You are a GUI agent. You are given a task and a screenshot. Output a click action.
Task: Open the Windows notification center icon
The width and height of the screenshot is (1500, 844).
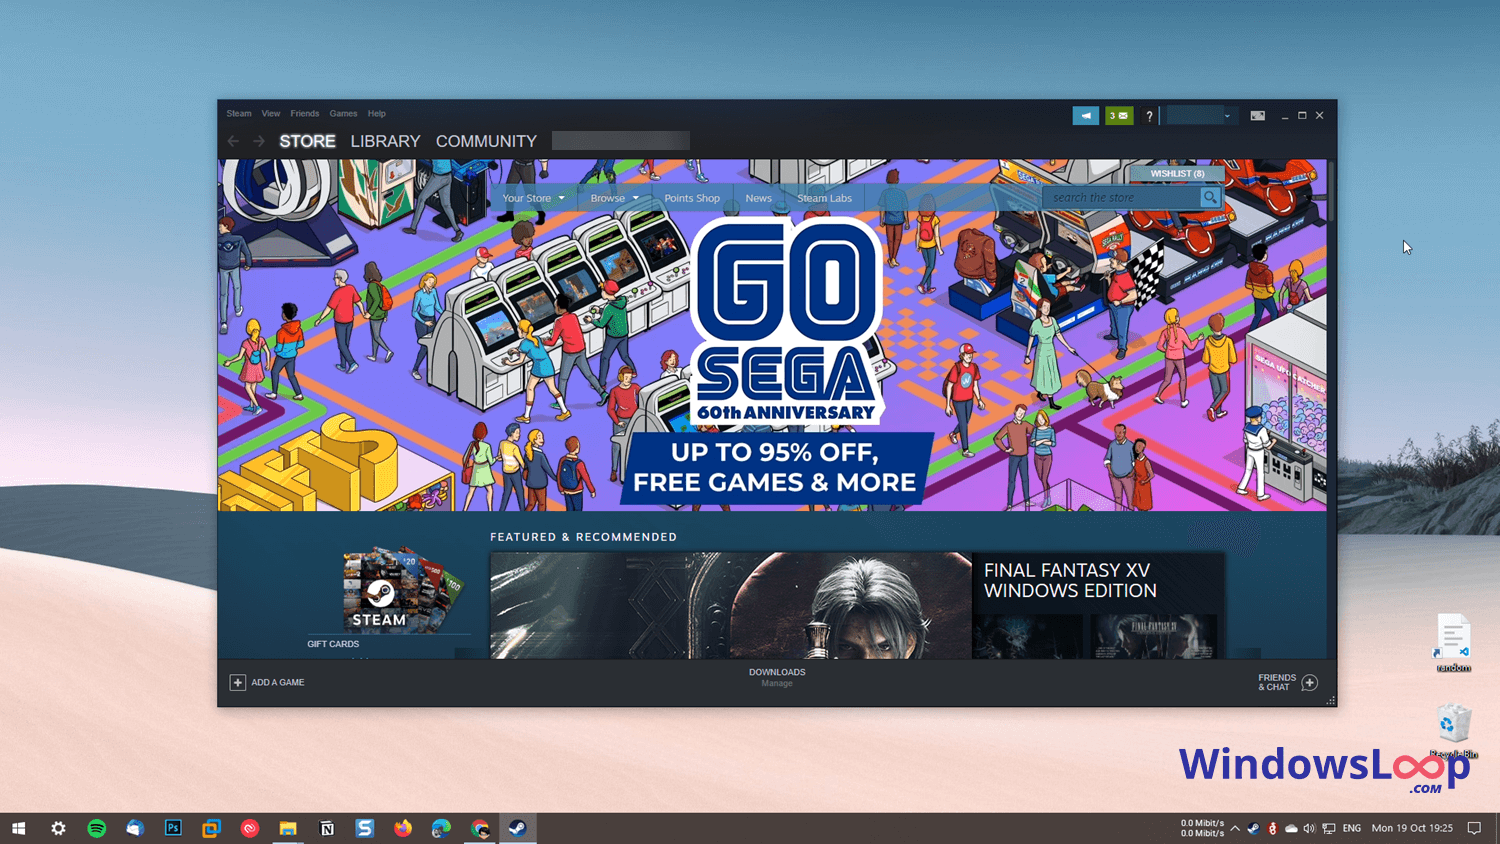point(1474,828)
